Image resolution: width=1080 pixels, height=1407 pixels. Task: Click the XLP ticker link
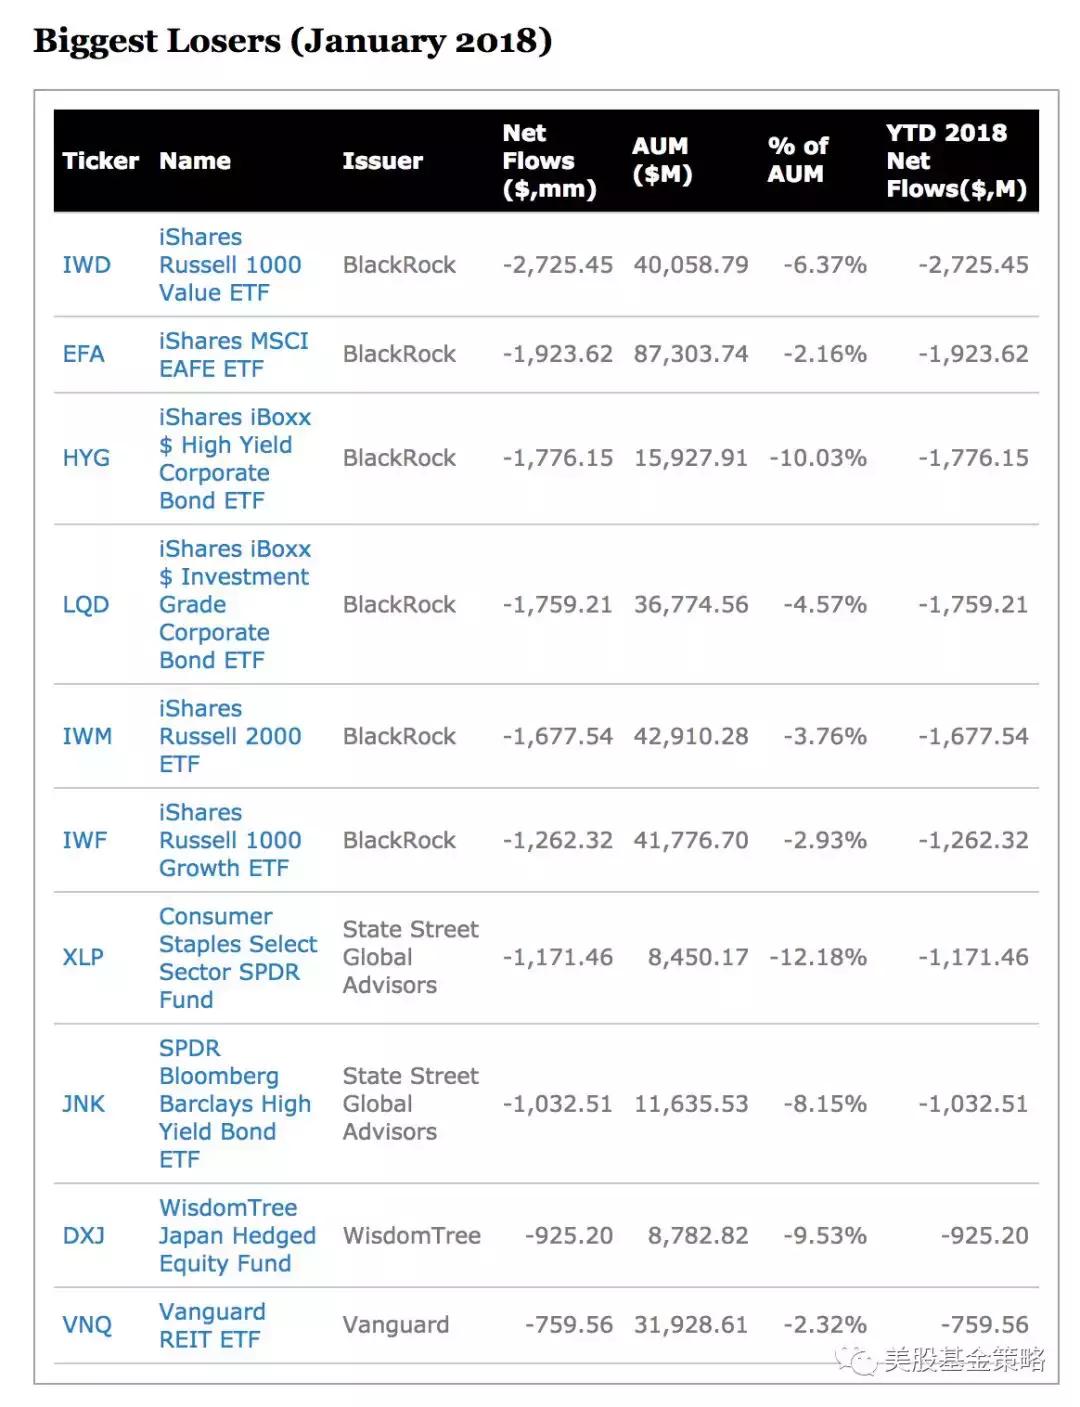83,957
